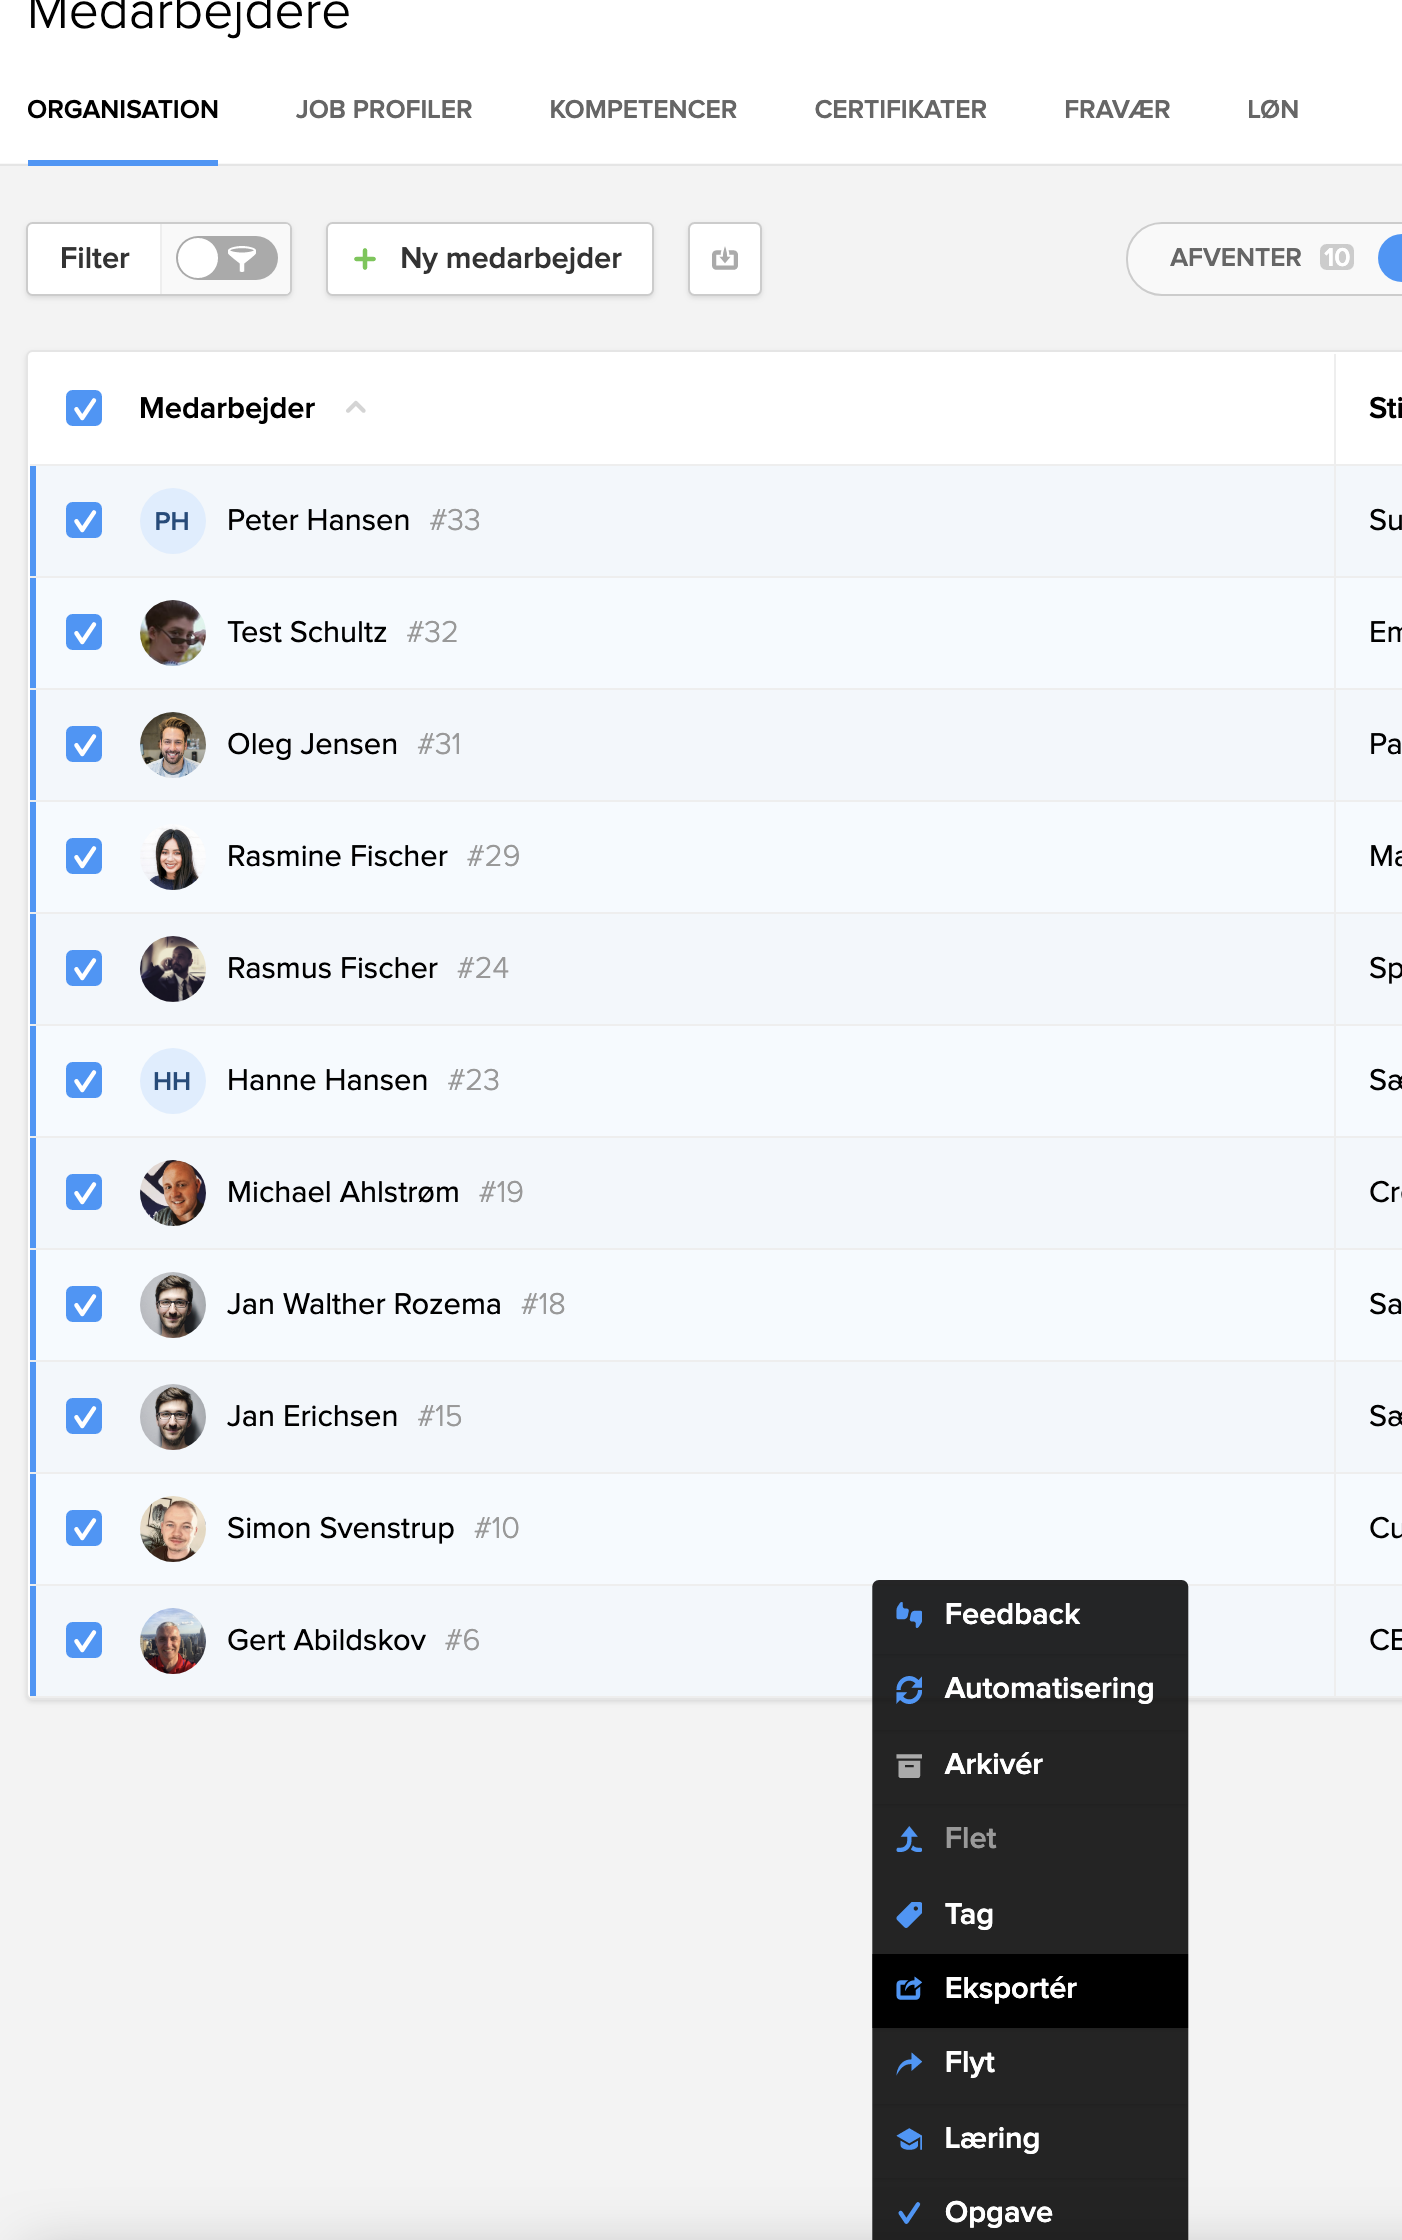Image resolution: width=1402 pixels, height=2240 pixels.
Task: Click the Opgave checkmark icon
Action: tap(909, 2212)
